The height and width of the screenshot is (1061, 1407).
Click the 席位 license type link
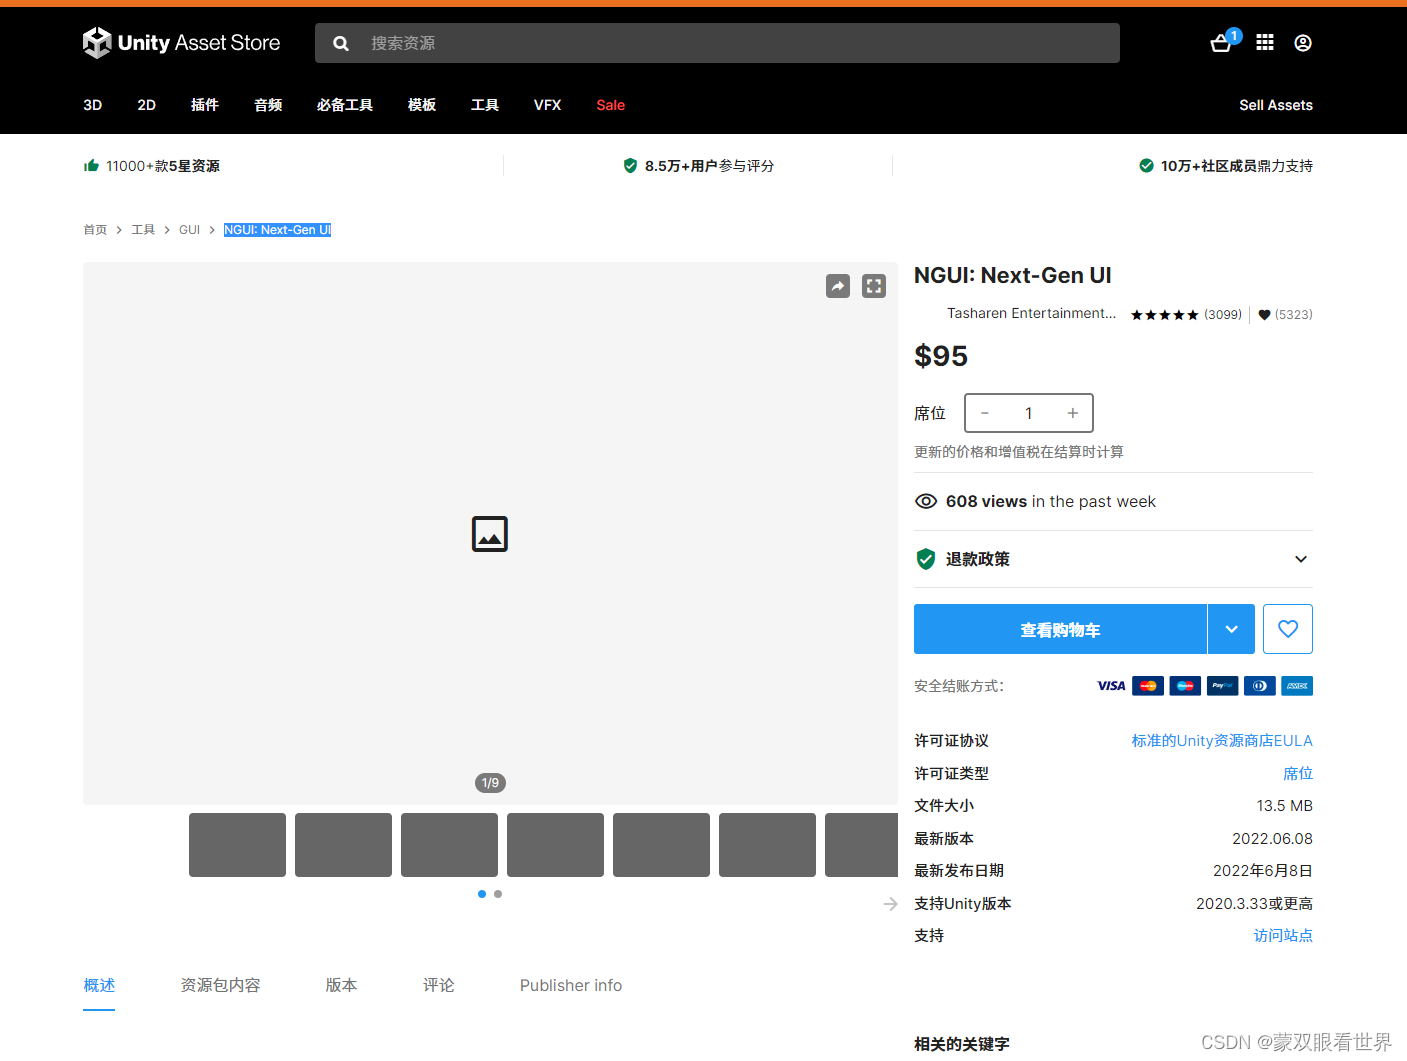pos(1298,774)
